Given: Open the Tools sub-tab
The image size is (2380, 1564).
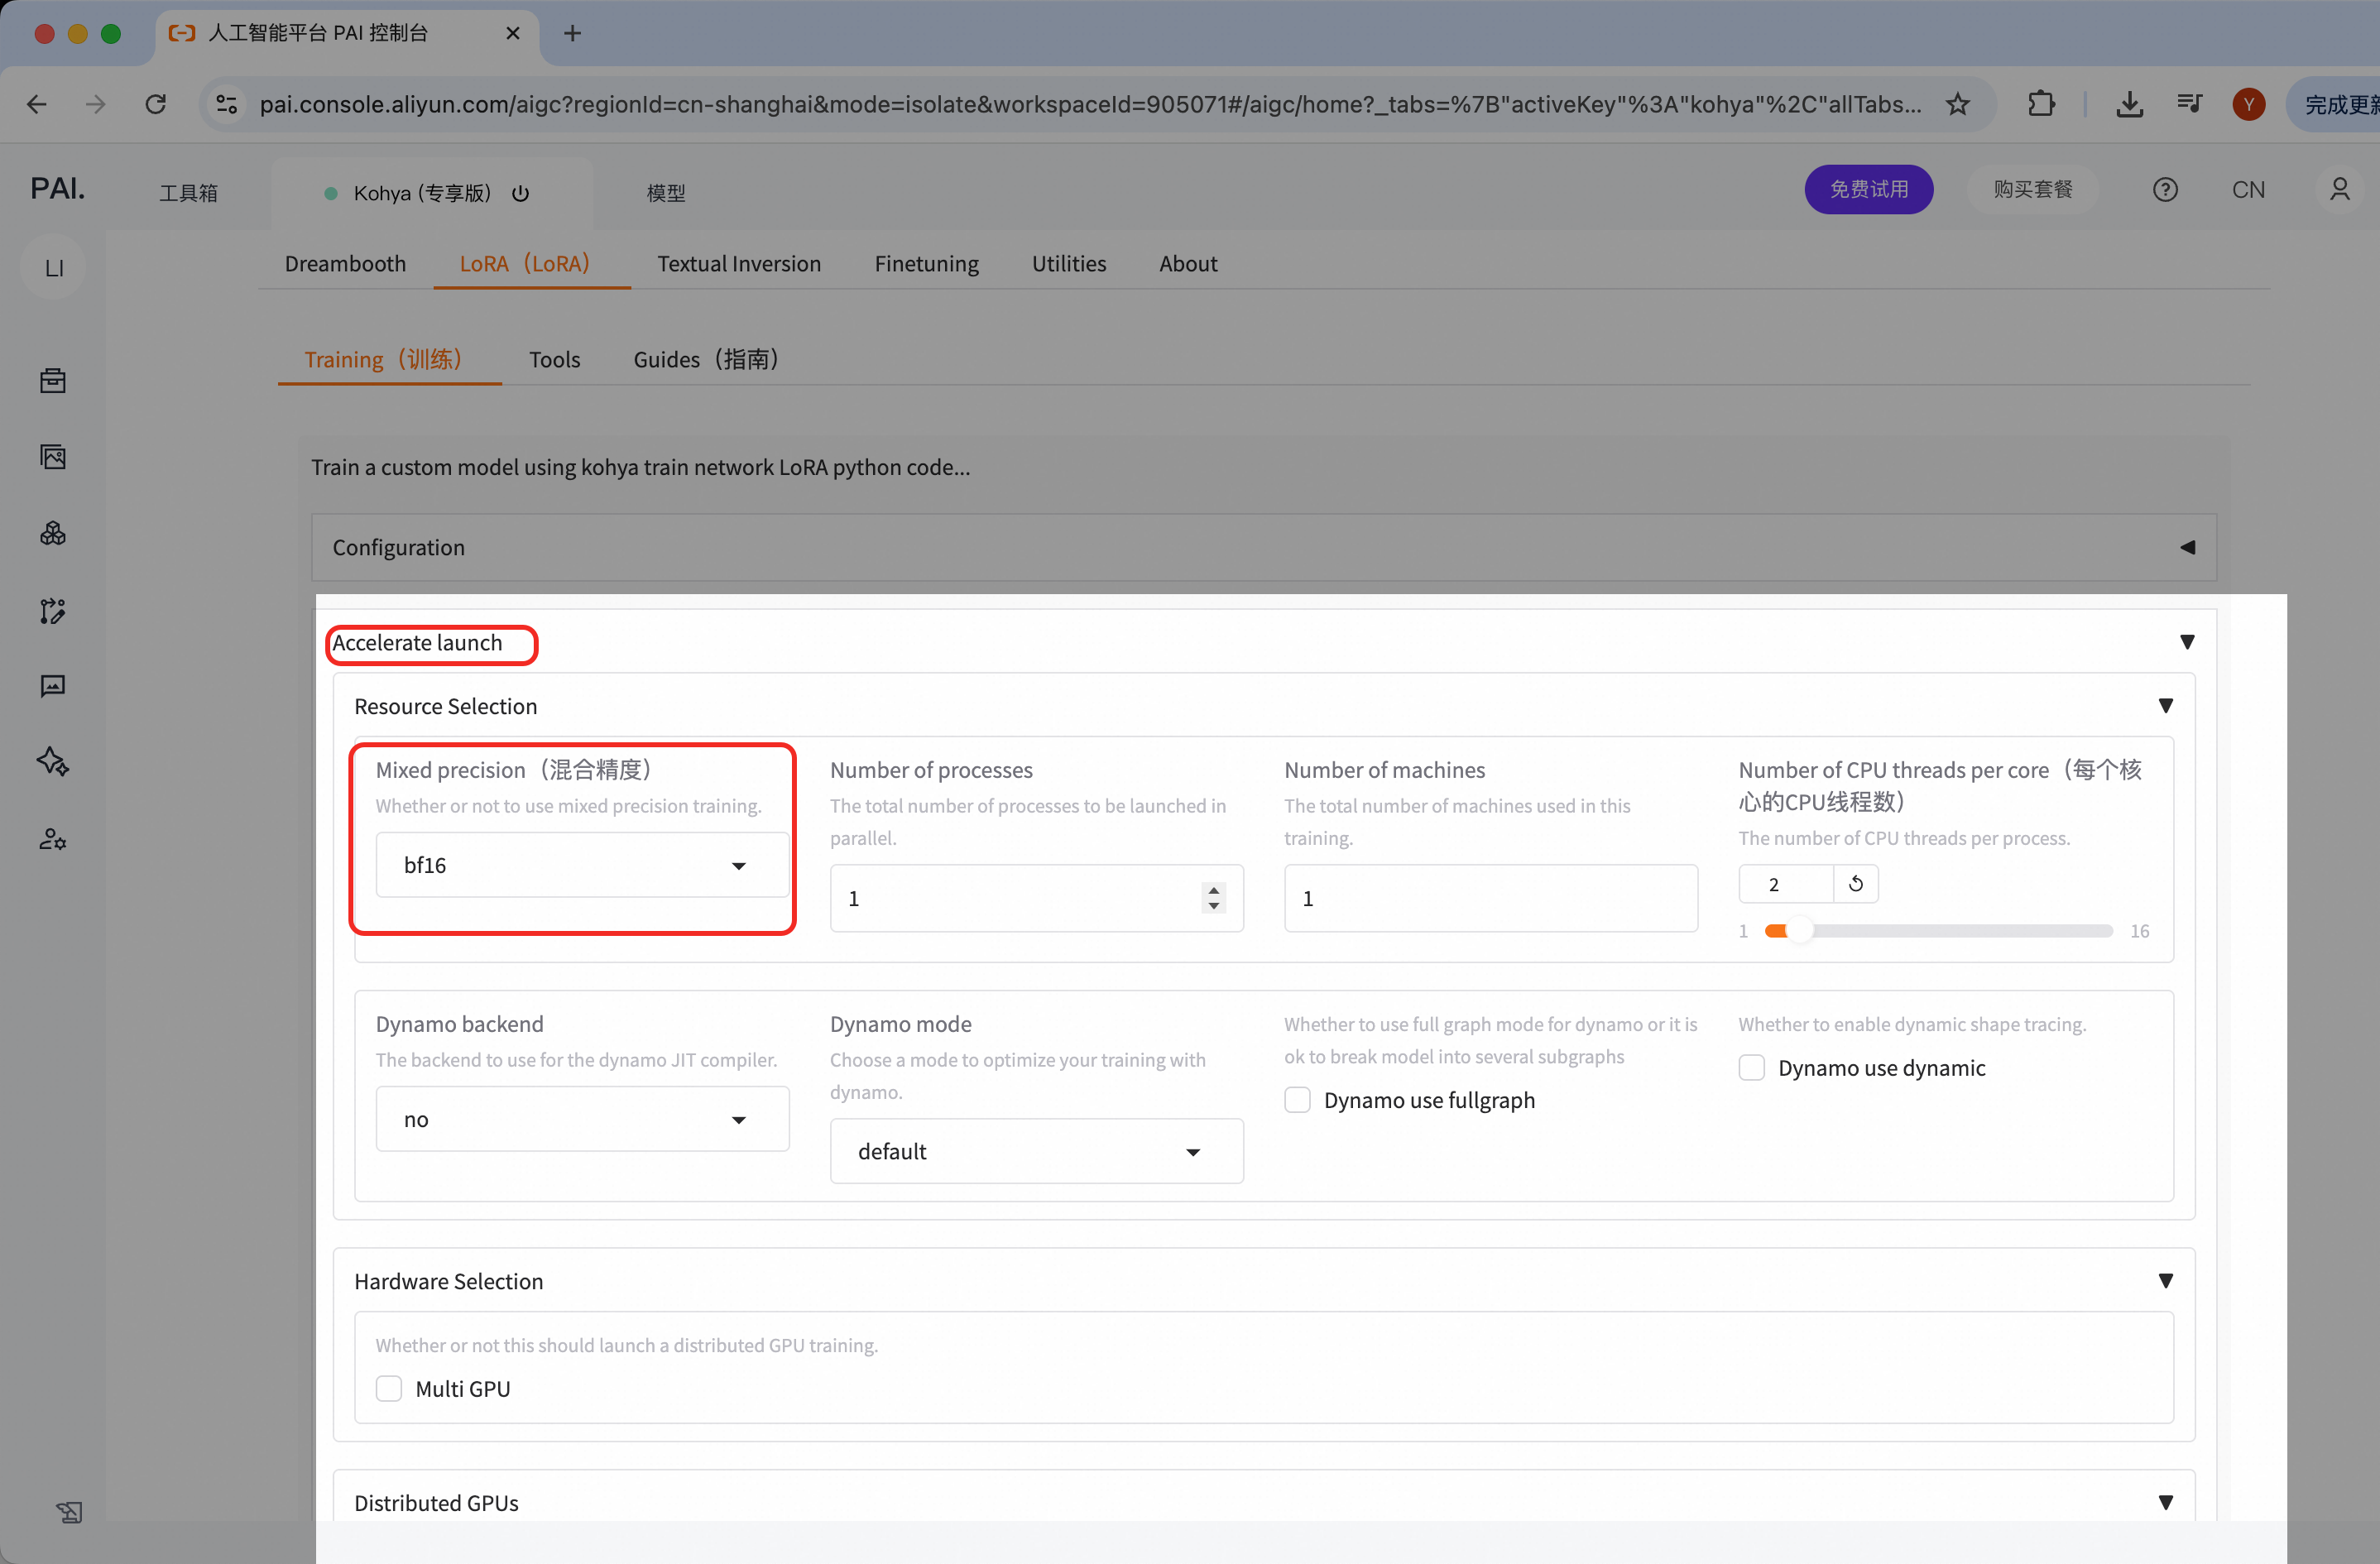Looking at the screenshot, I should (554, 359).
